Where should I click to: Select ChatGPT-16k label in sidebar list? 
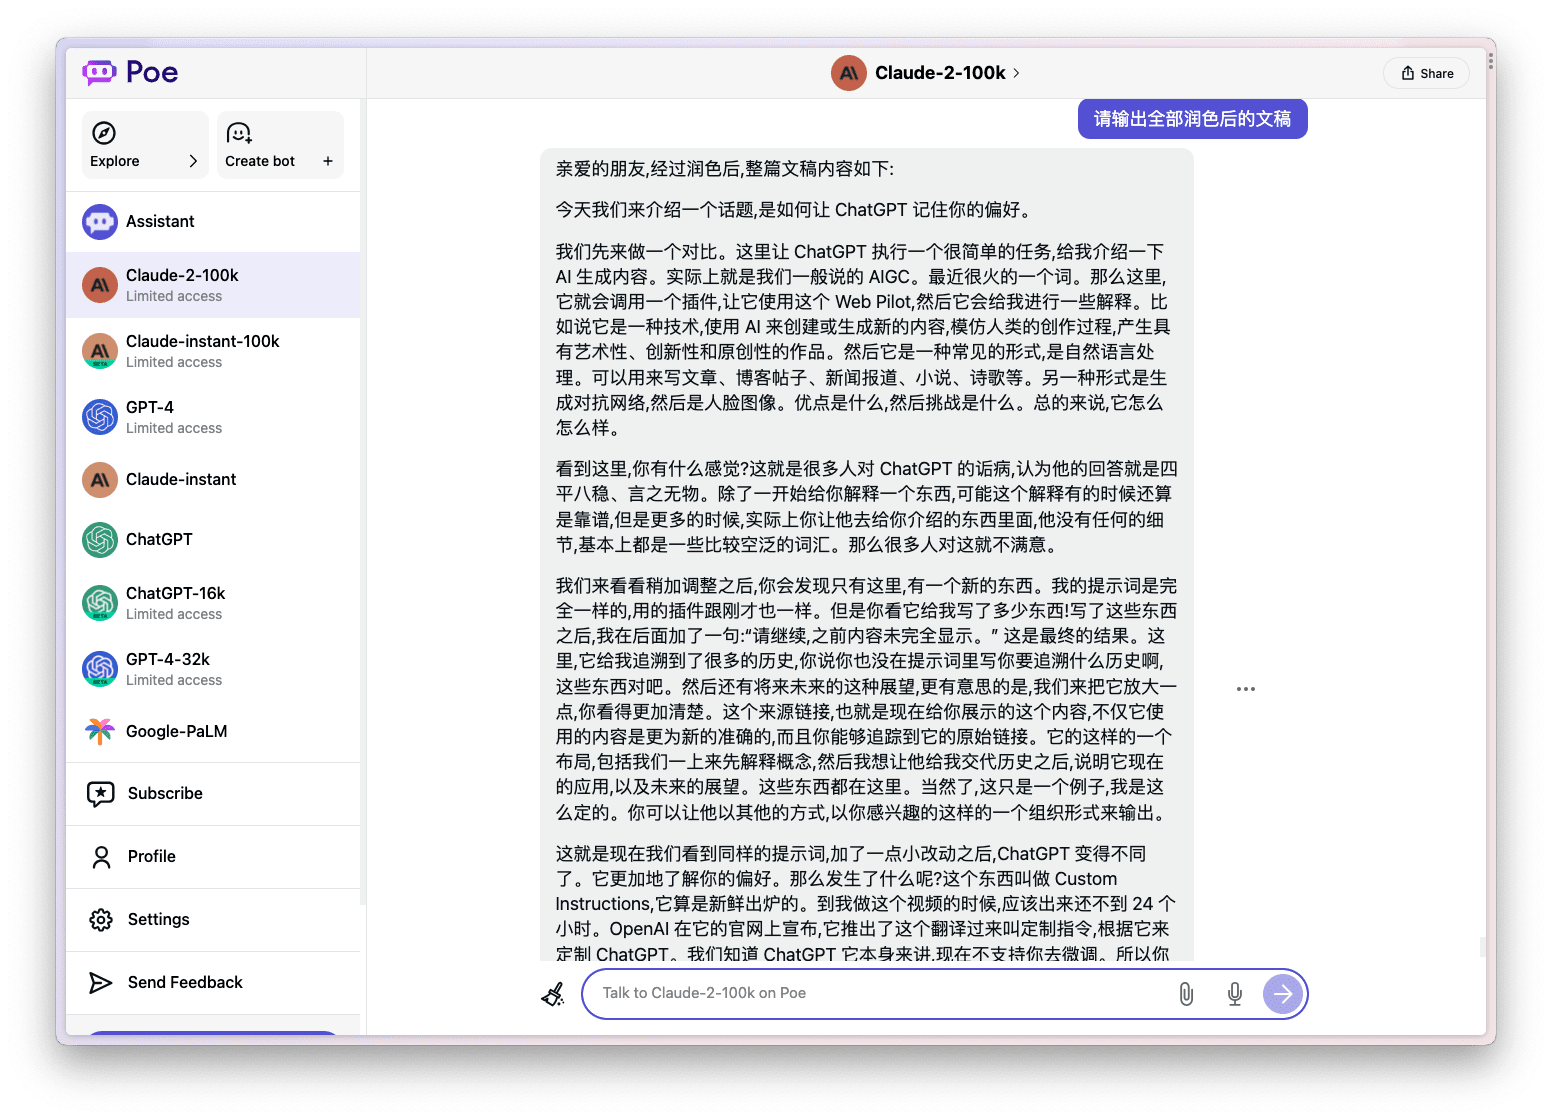[x=175, y=594]
